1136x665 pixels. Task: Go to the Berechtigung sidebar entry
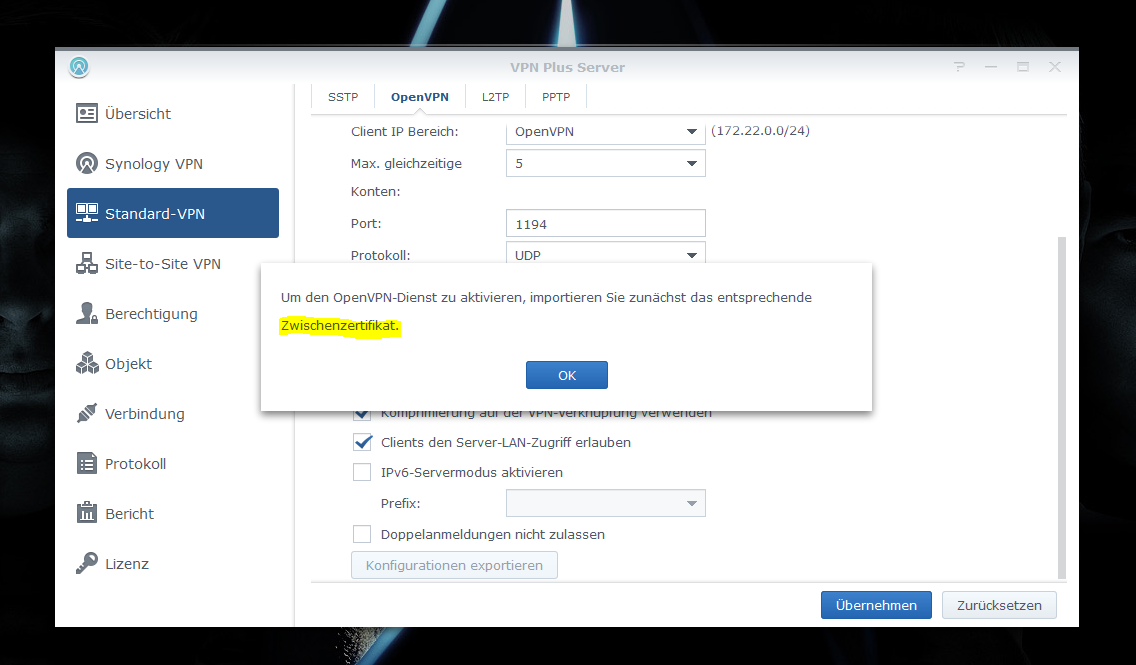(172, 313)
